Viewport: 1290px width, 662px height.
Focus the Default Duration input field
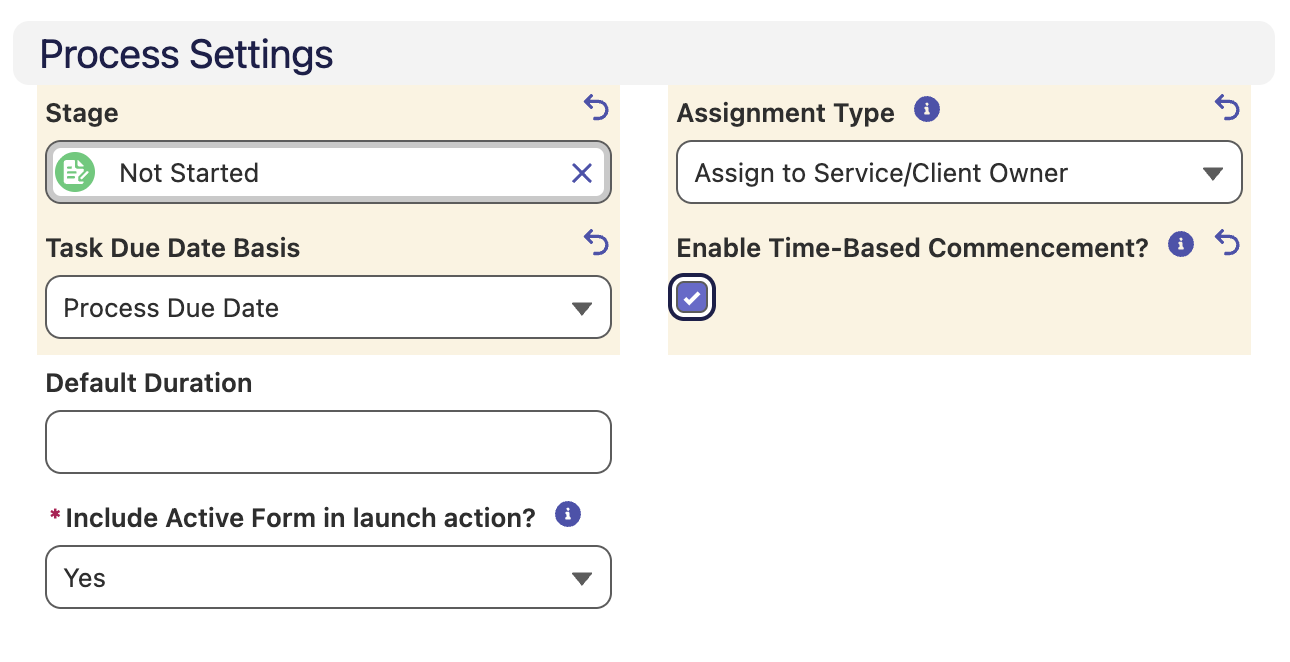(x=328, y=442)
